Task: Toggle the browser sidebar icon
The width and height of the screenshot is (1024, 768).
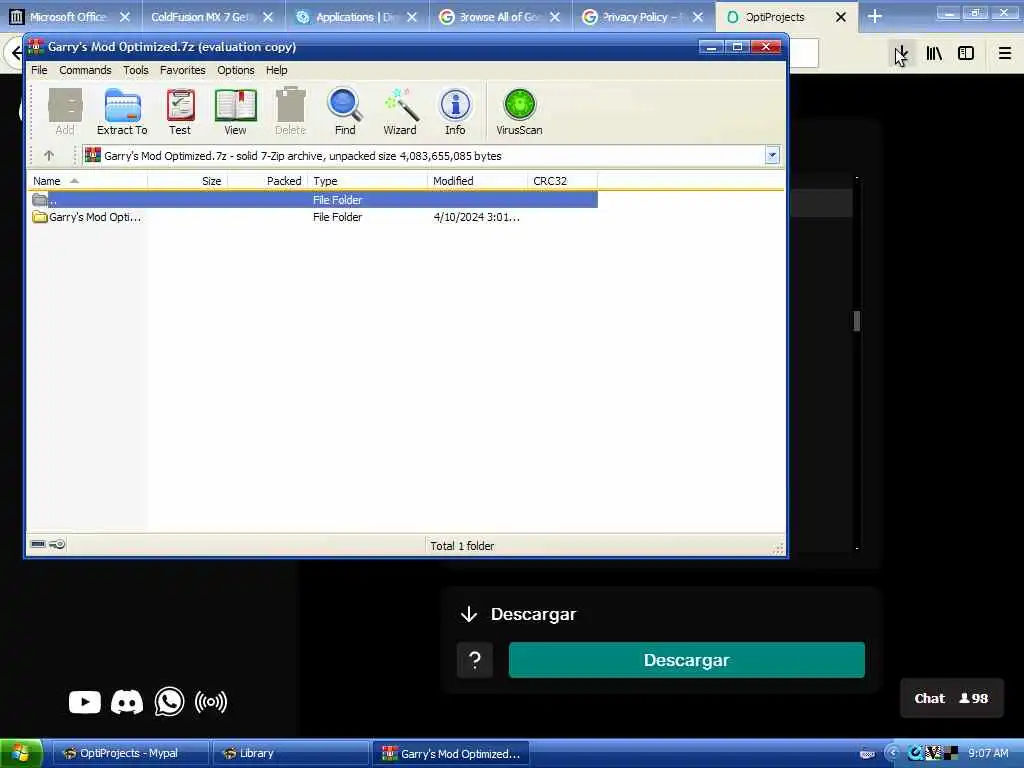Action: point(966,54)
